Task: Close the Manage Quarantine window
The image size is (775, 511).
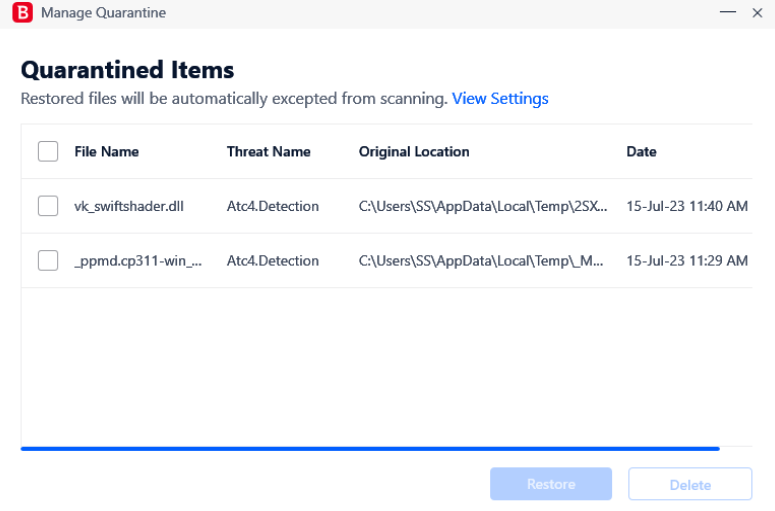Action: 757,13
